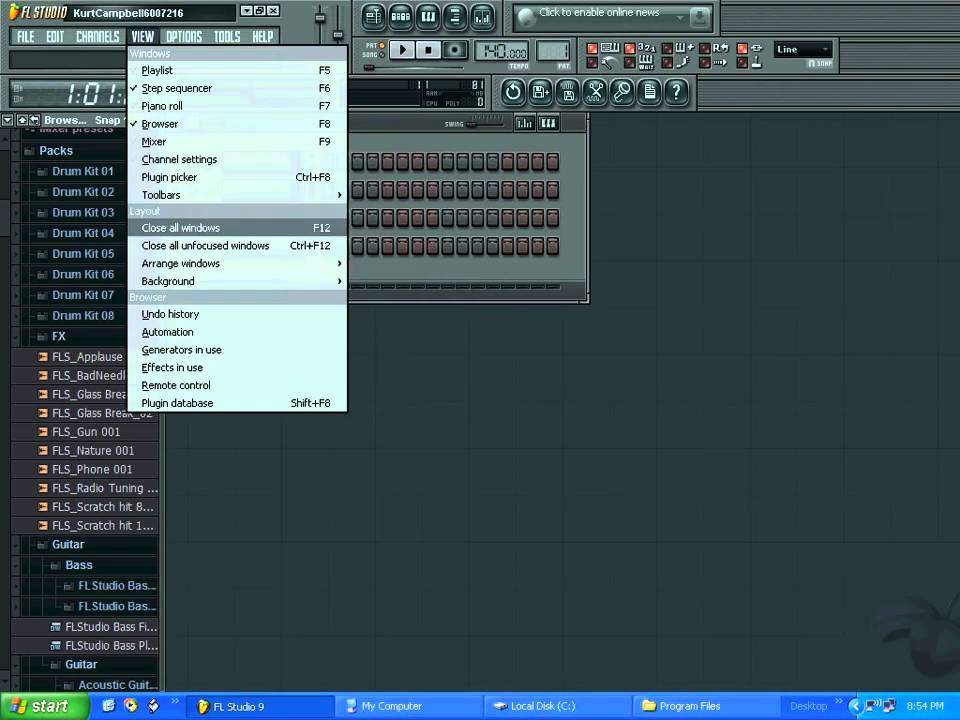Open TOOLS menu

click(227, 37)
